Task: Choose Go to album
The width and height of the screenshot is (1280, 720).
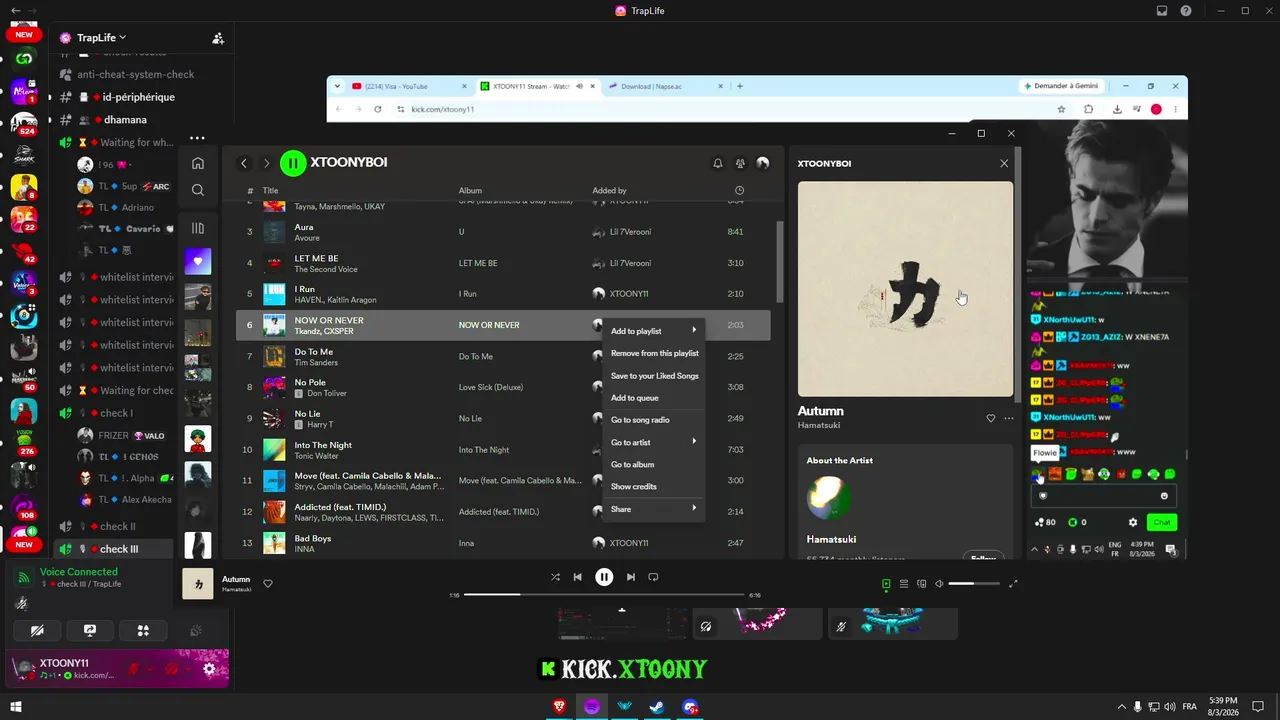Action: pos(654,464)
